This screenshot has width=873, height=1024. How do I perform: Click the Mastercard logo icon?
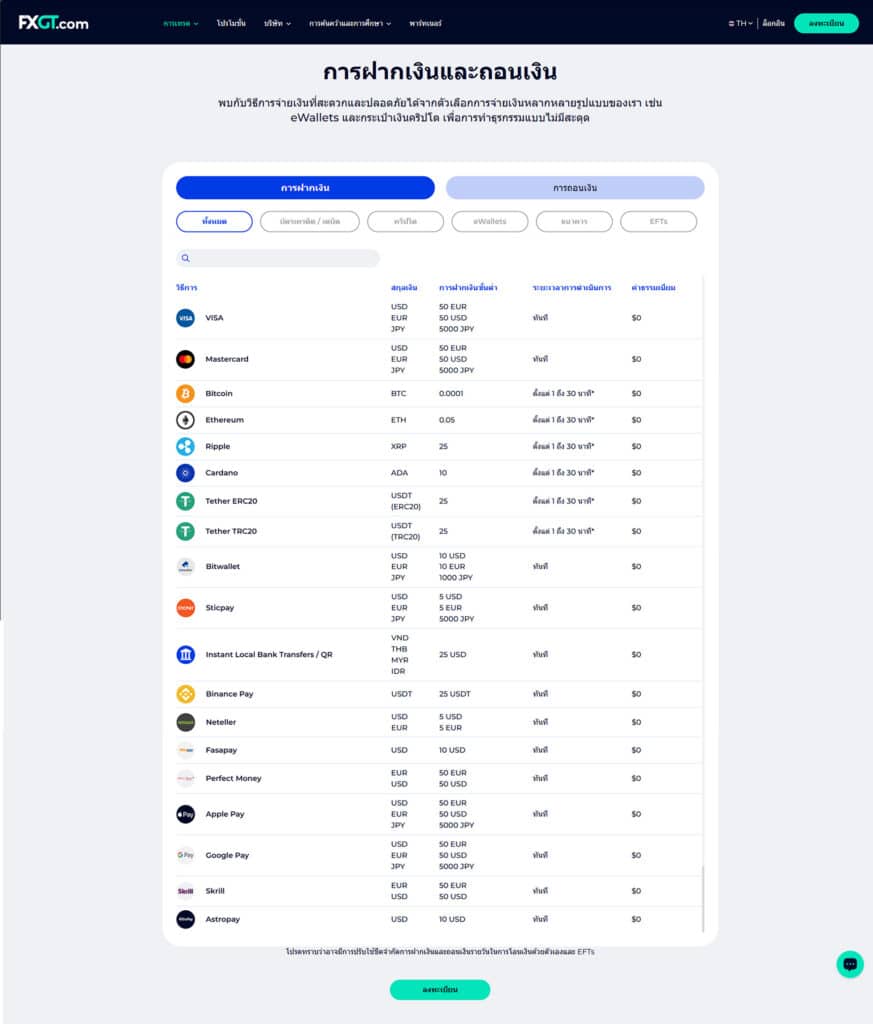point(185,359)
